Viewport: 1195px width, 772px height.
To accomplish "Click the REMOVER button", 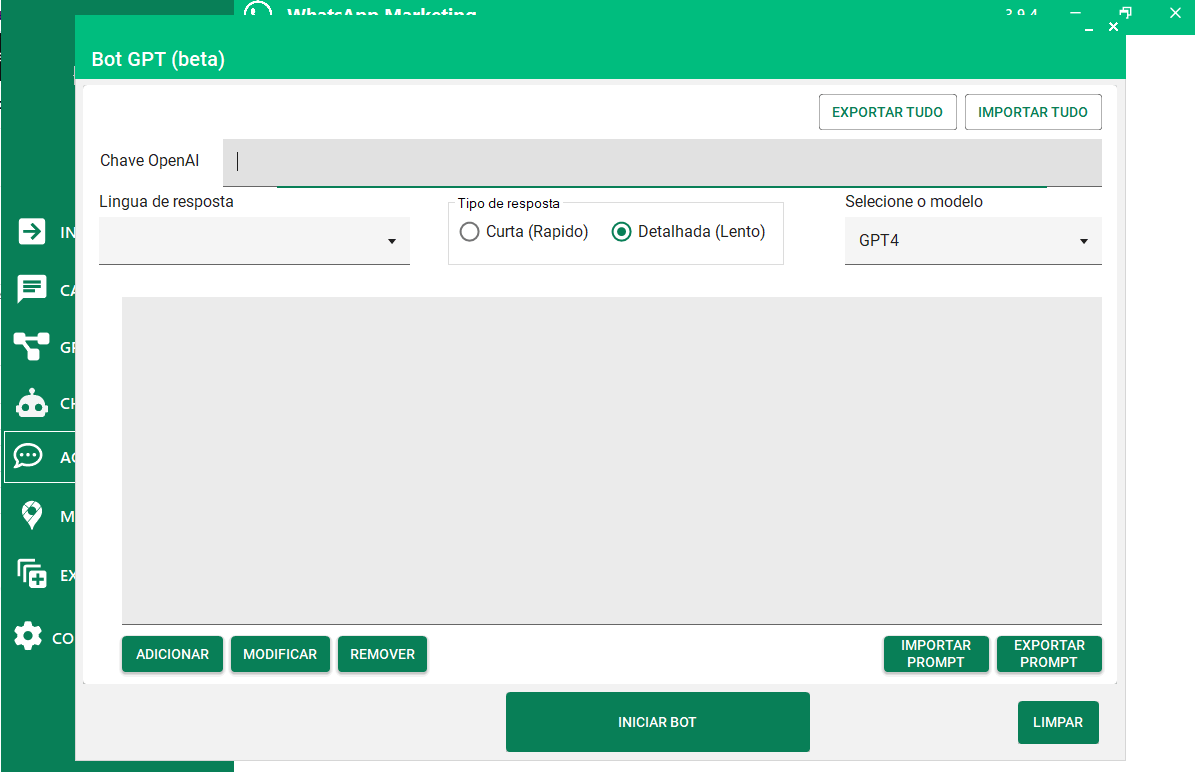I will click(x=382, y=654).
